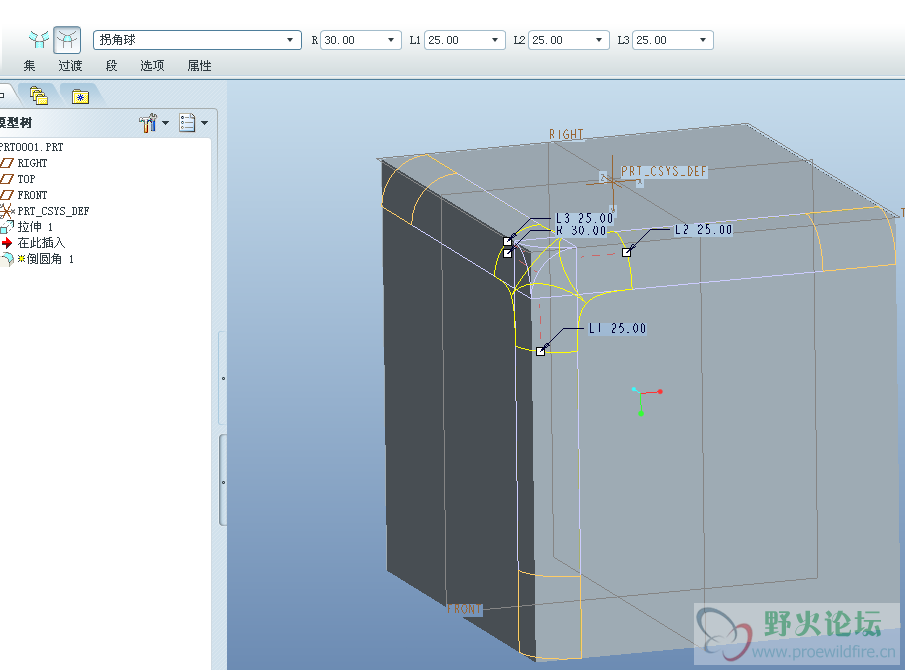905x670 pixels.
Task: Click the 拉伸 1 extrude feature icon
Action: (7, 227)
